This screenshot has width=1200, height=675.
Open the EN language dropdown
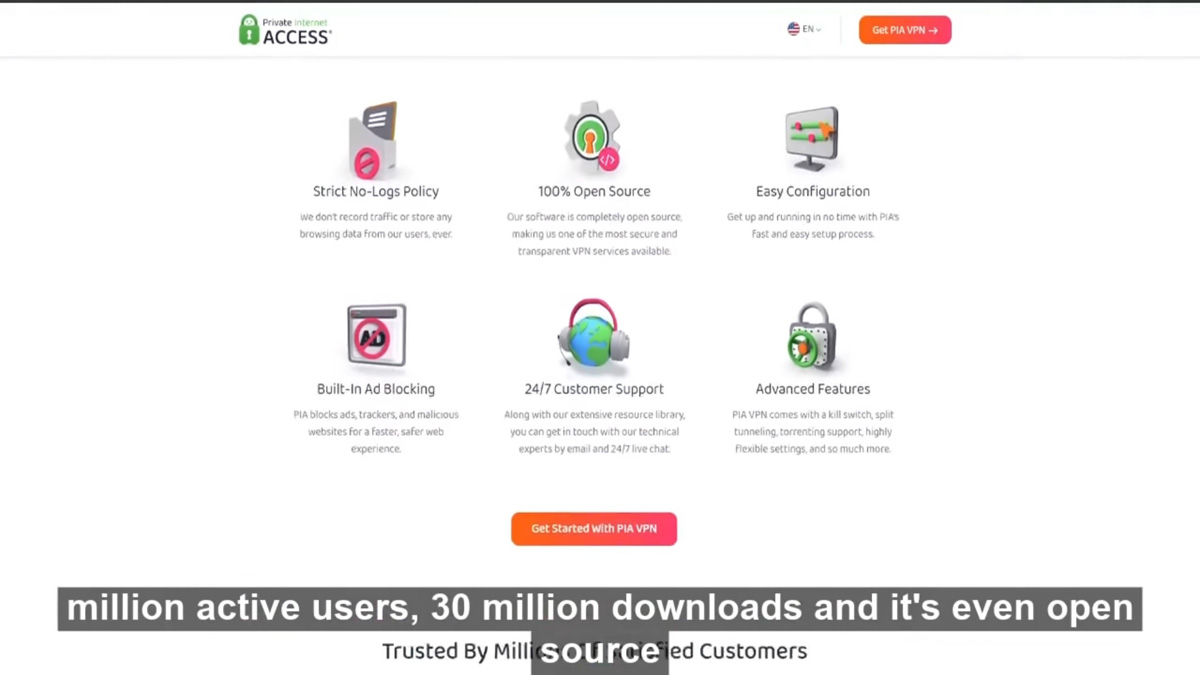pyautogui.click(x=804, y=29)
